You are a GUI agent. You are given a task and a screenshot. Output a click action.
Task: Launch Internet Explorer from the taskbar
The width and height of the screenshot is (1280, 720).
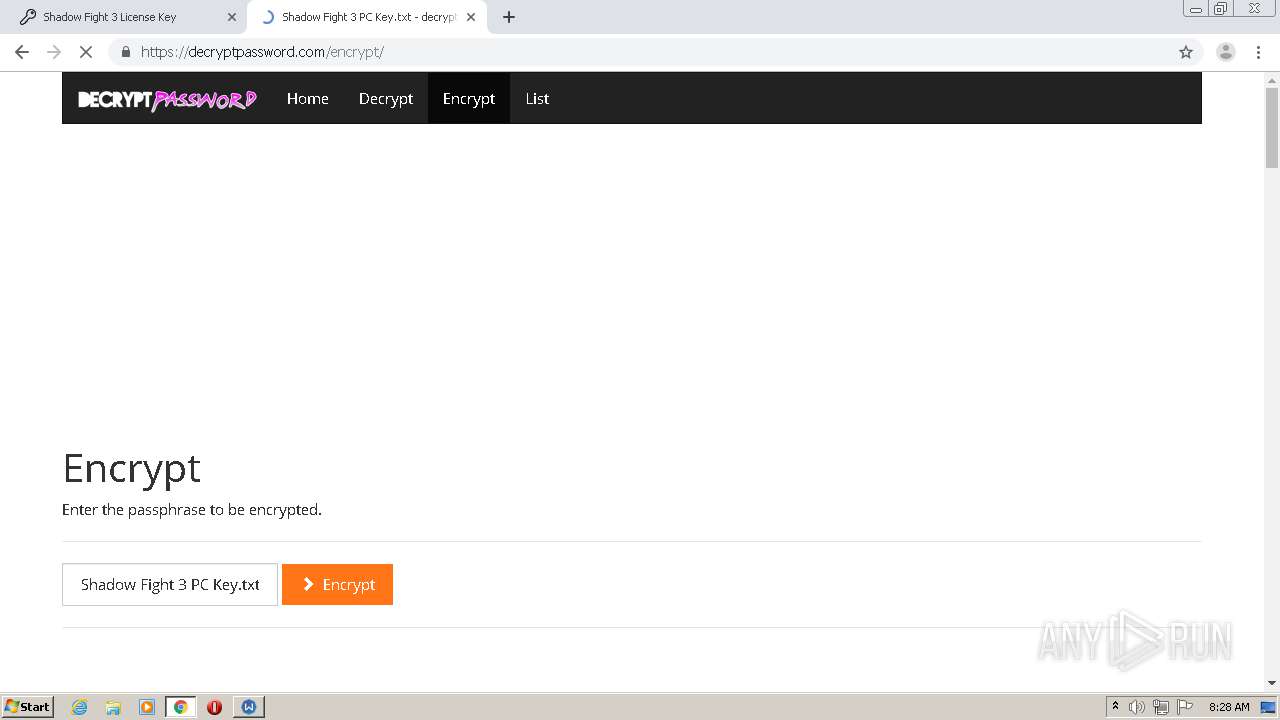80,707
